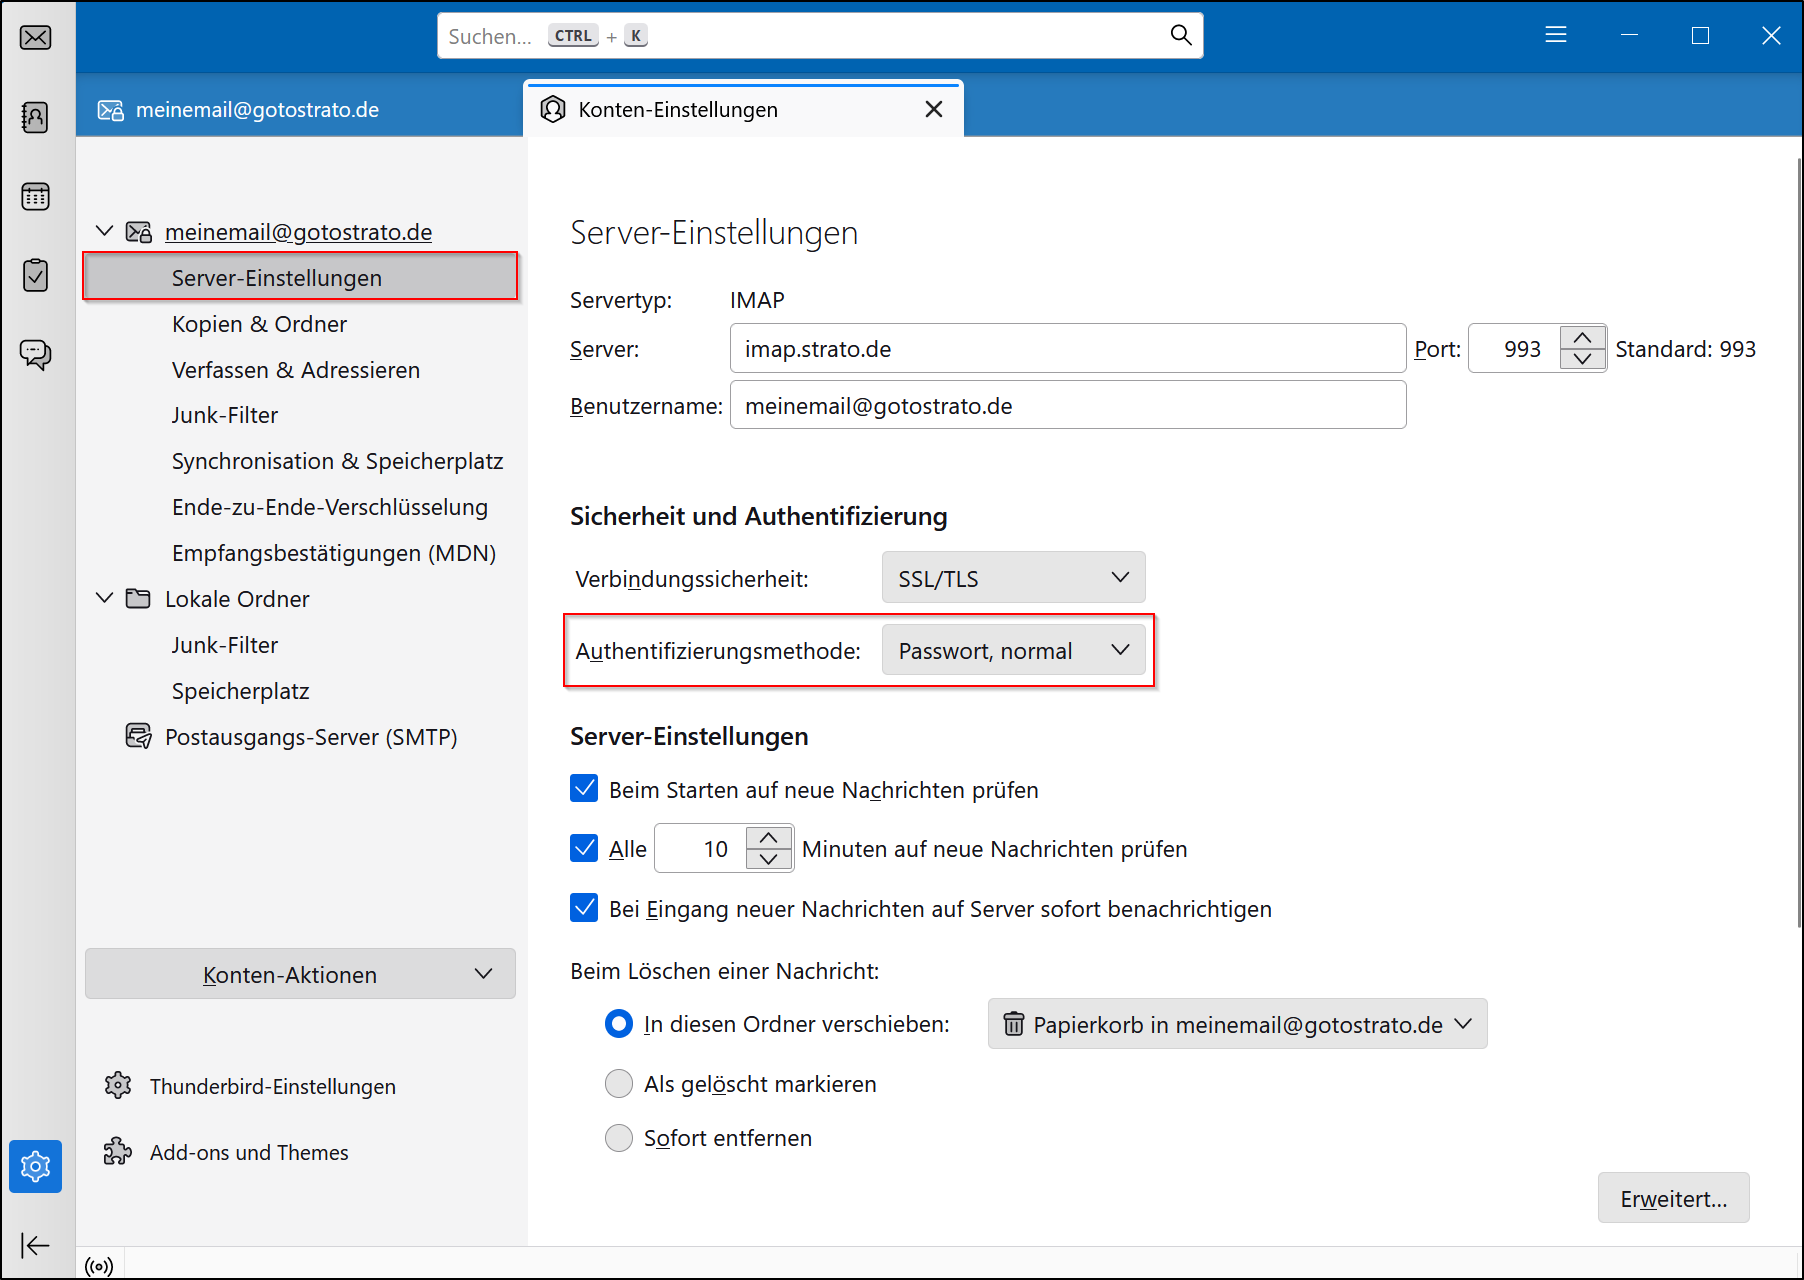Click the Erweitert button
Viewport: 1804px width, 1280px height.
[1673, 1197]
